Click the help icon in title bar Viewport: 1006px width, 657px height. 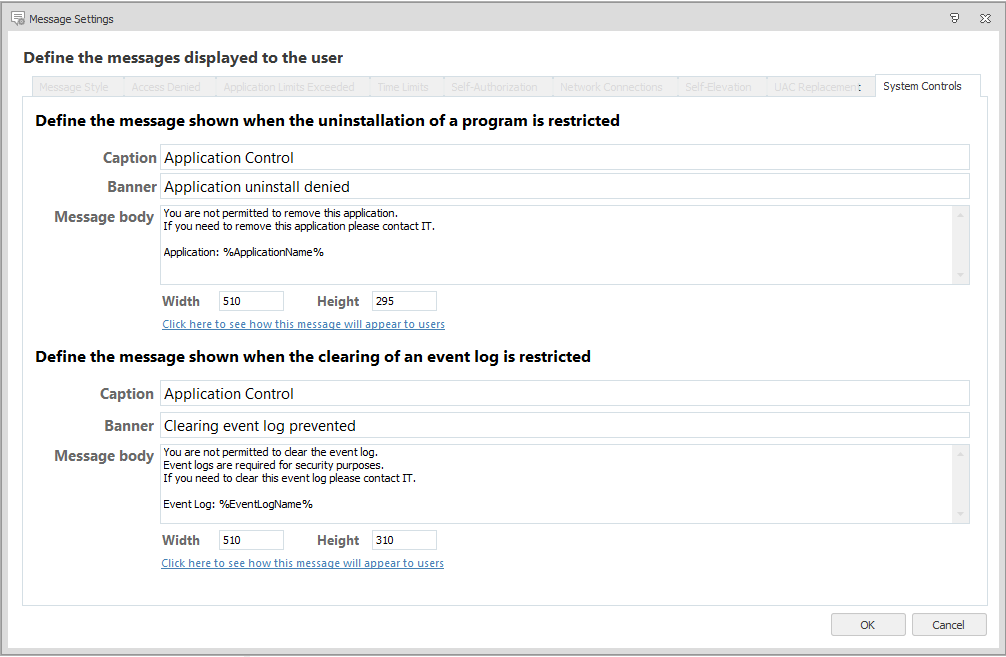point(954,18)
